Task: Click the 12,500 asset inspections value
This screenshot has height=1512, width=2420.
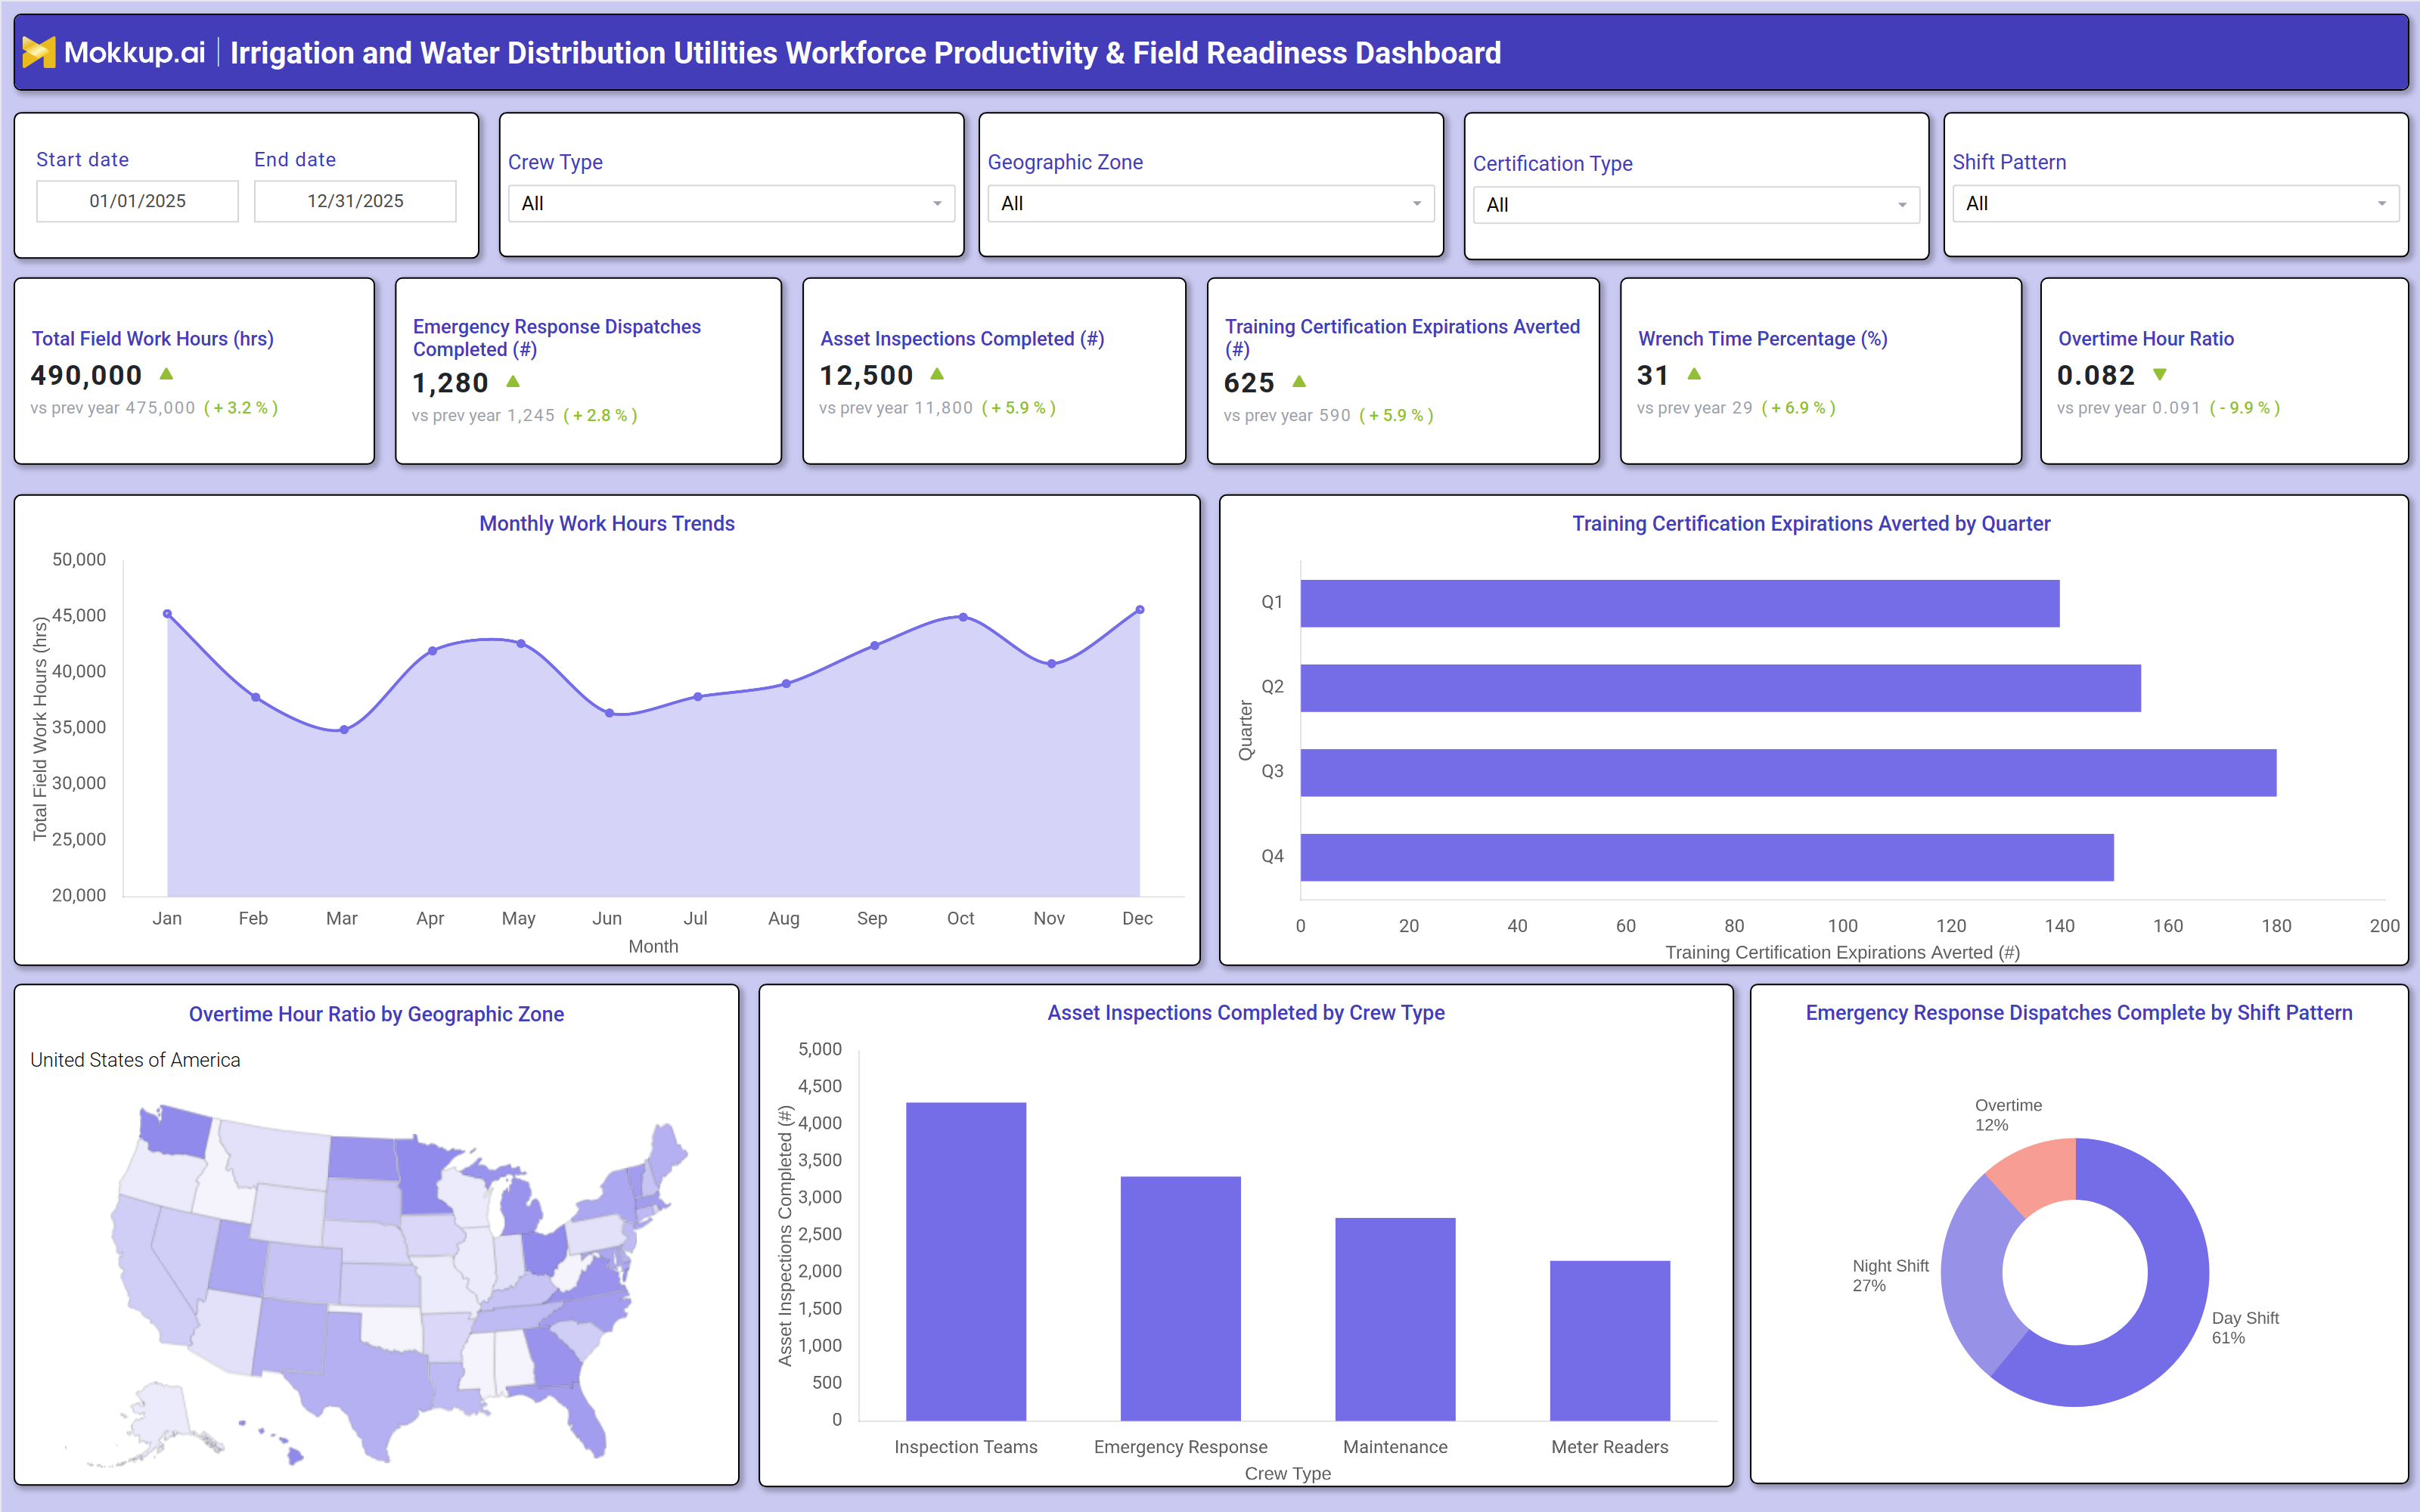Action: coord(866,375)
